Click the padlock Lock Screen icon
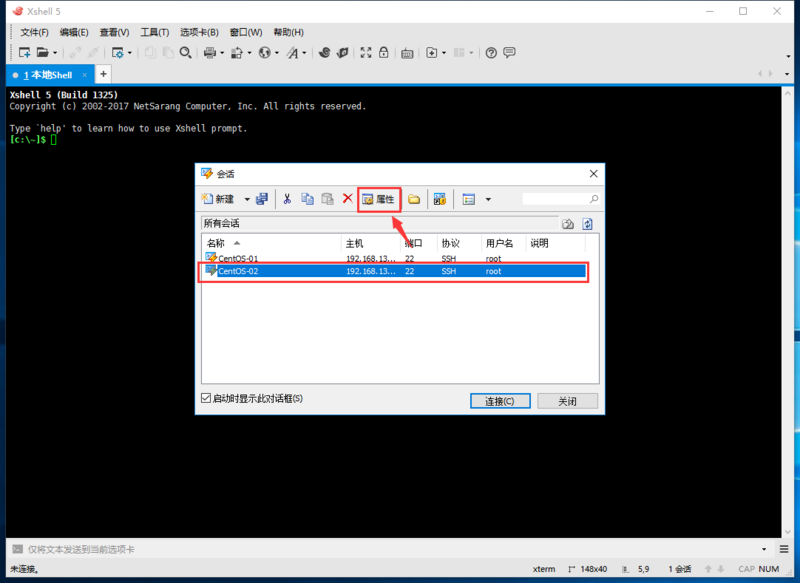This screenshot has height=583, width=800. [x=384, y=53]
